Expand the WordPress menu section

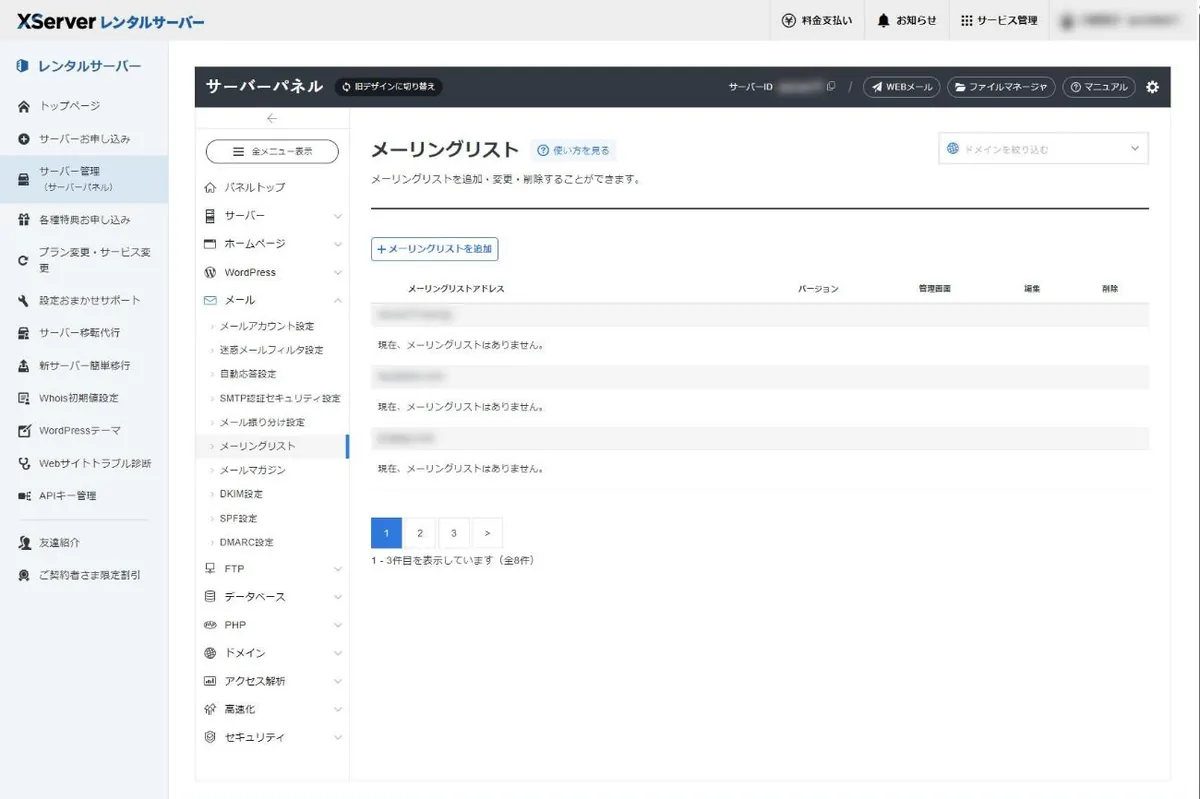pos(272,272)
